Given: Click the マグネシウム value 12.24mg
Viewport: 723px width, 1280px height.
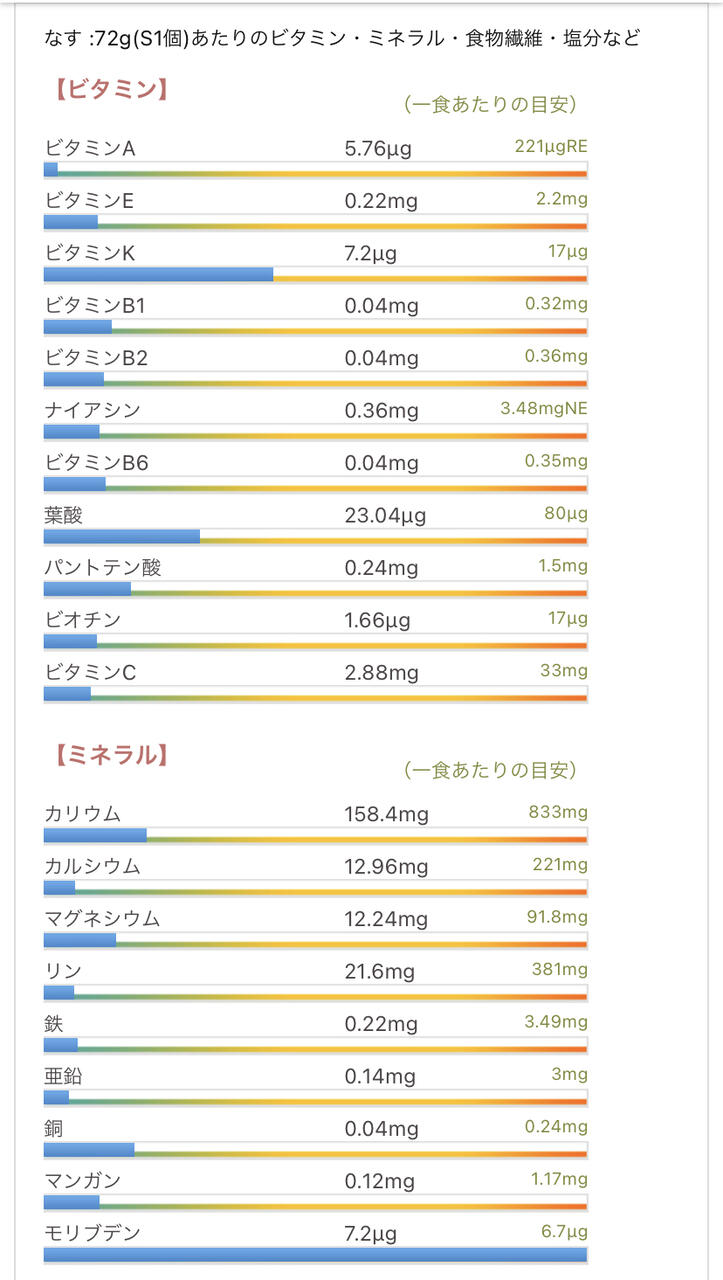Looking at the screenshot, I should click(386, 918).
